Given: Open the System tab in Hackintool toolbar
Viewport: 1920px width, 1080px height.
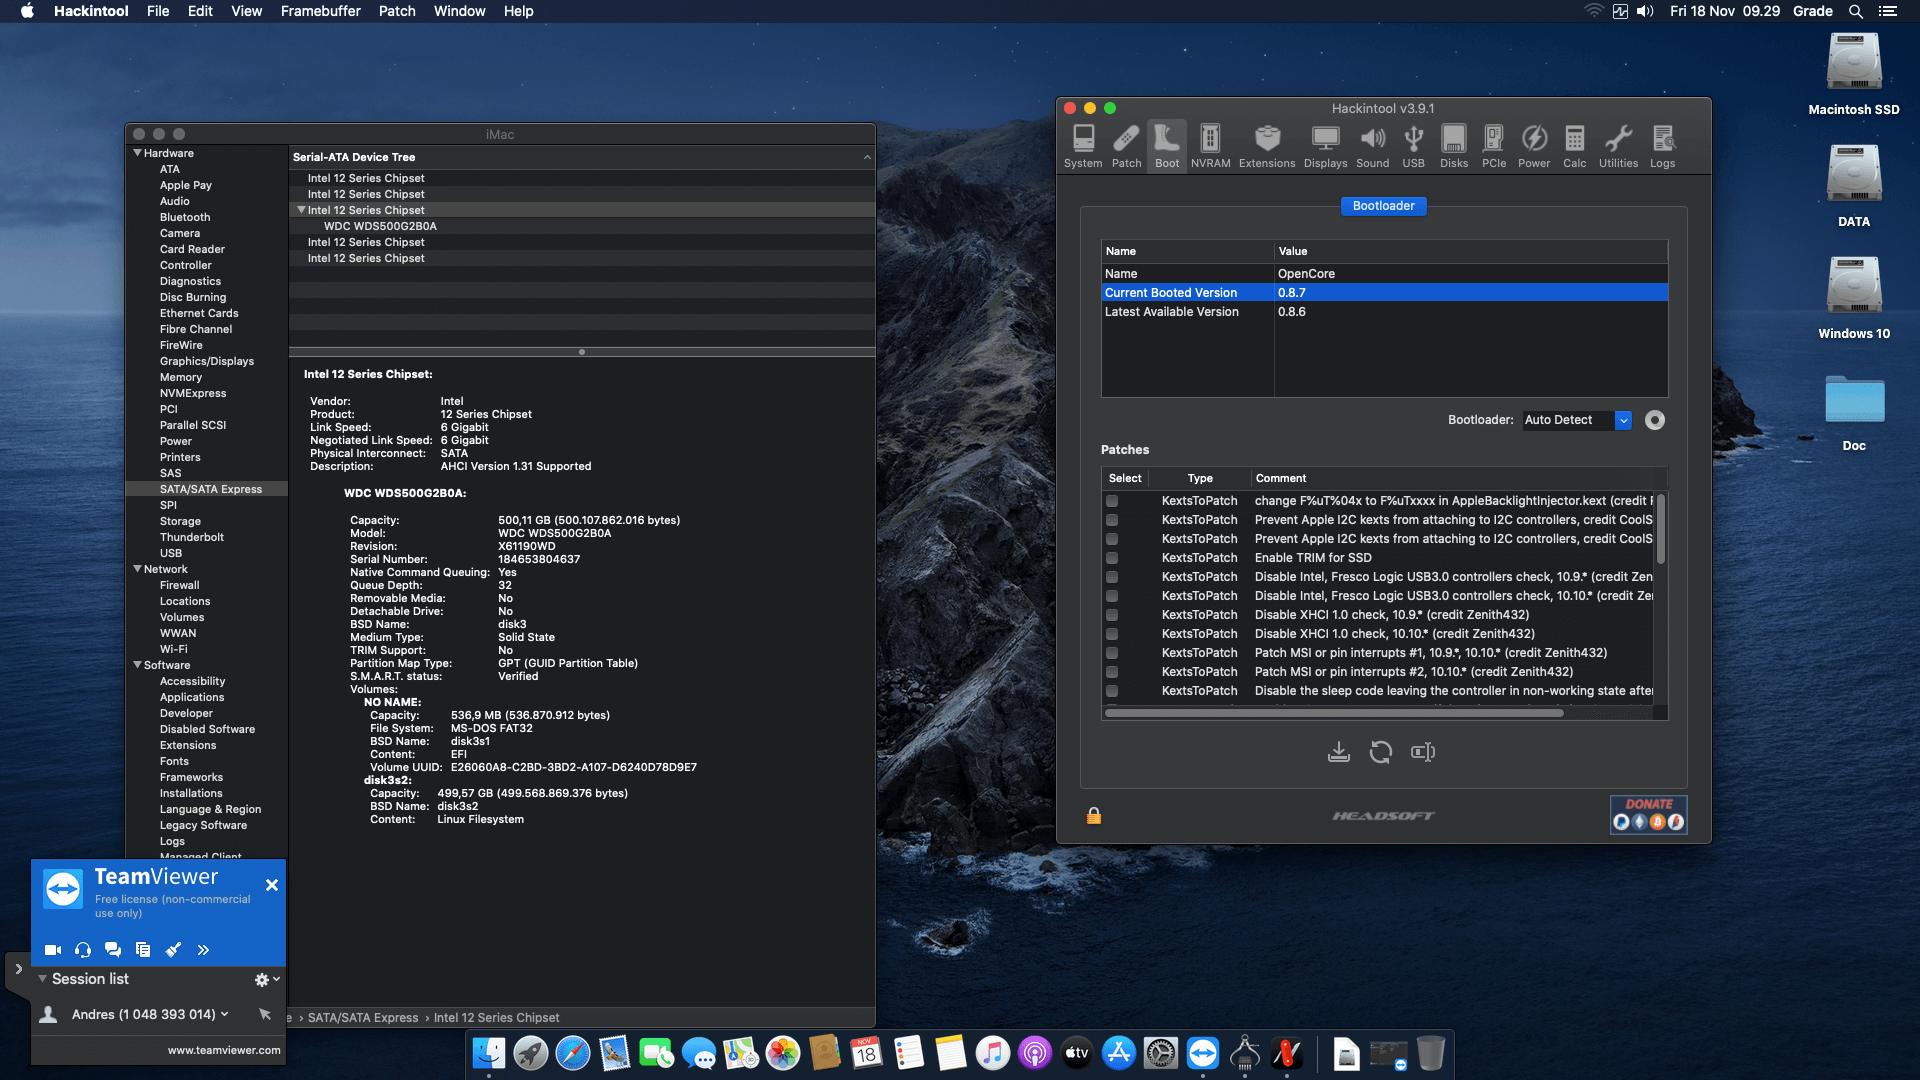Looking at the screenshot, I should [1083, 146].
